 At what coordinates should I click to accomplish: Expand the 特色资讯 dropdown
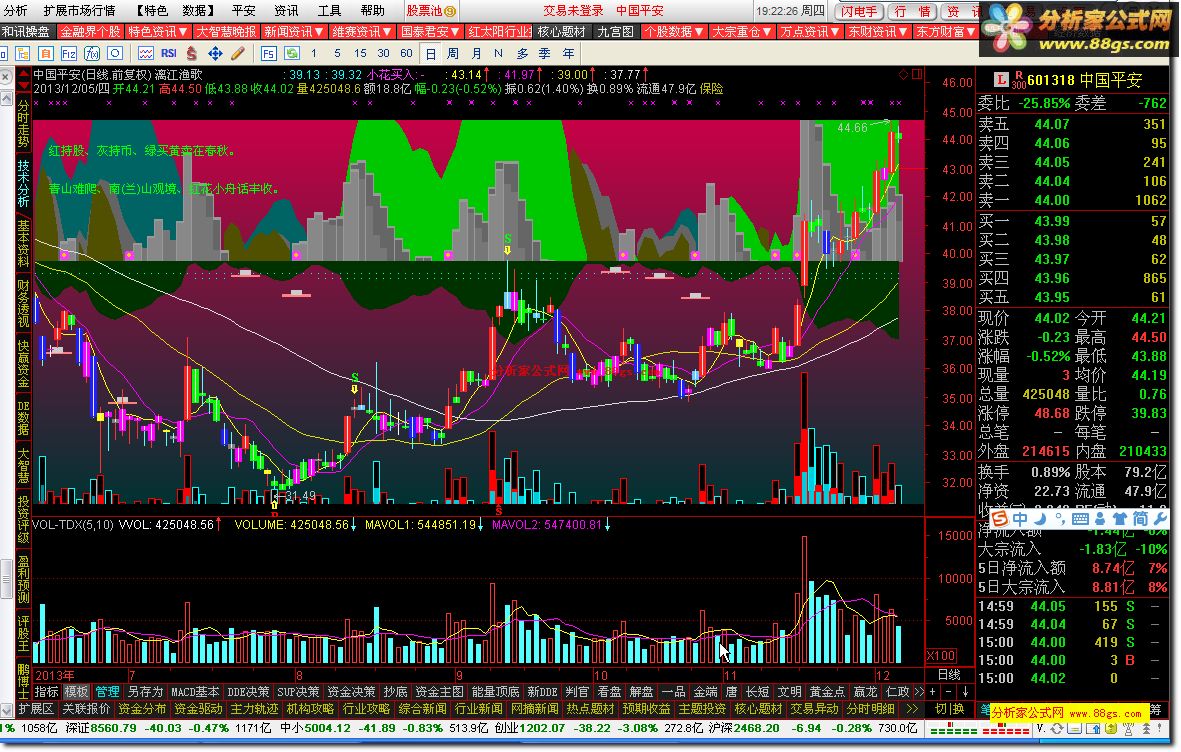coord(157,32)
